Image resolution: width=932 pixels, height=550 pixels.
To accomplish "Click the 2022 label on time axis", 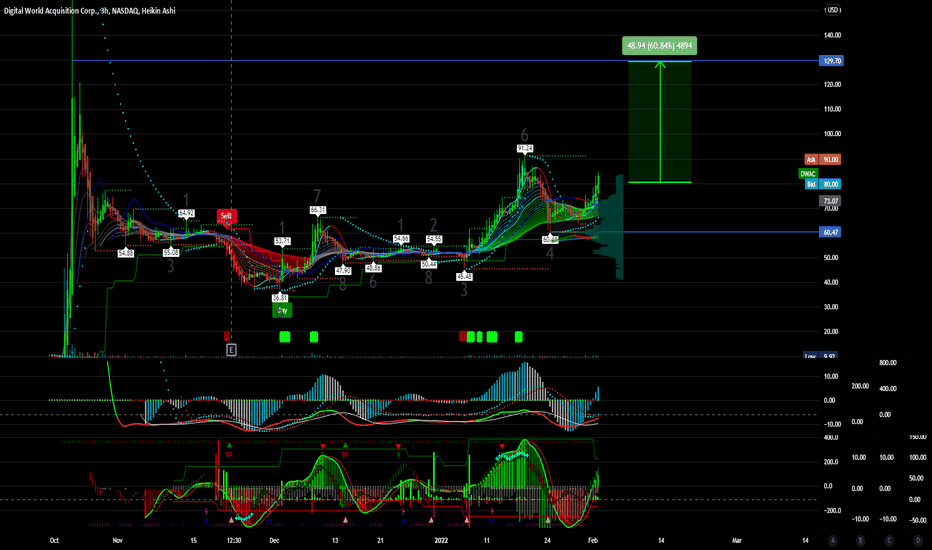I will tap(441, 540).
